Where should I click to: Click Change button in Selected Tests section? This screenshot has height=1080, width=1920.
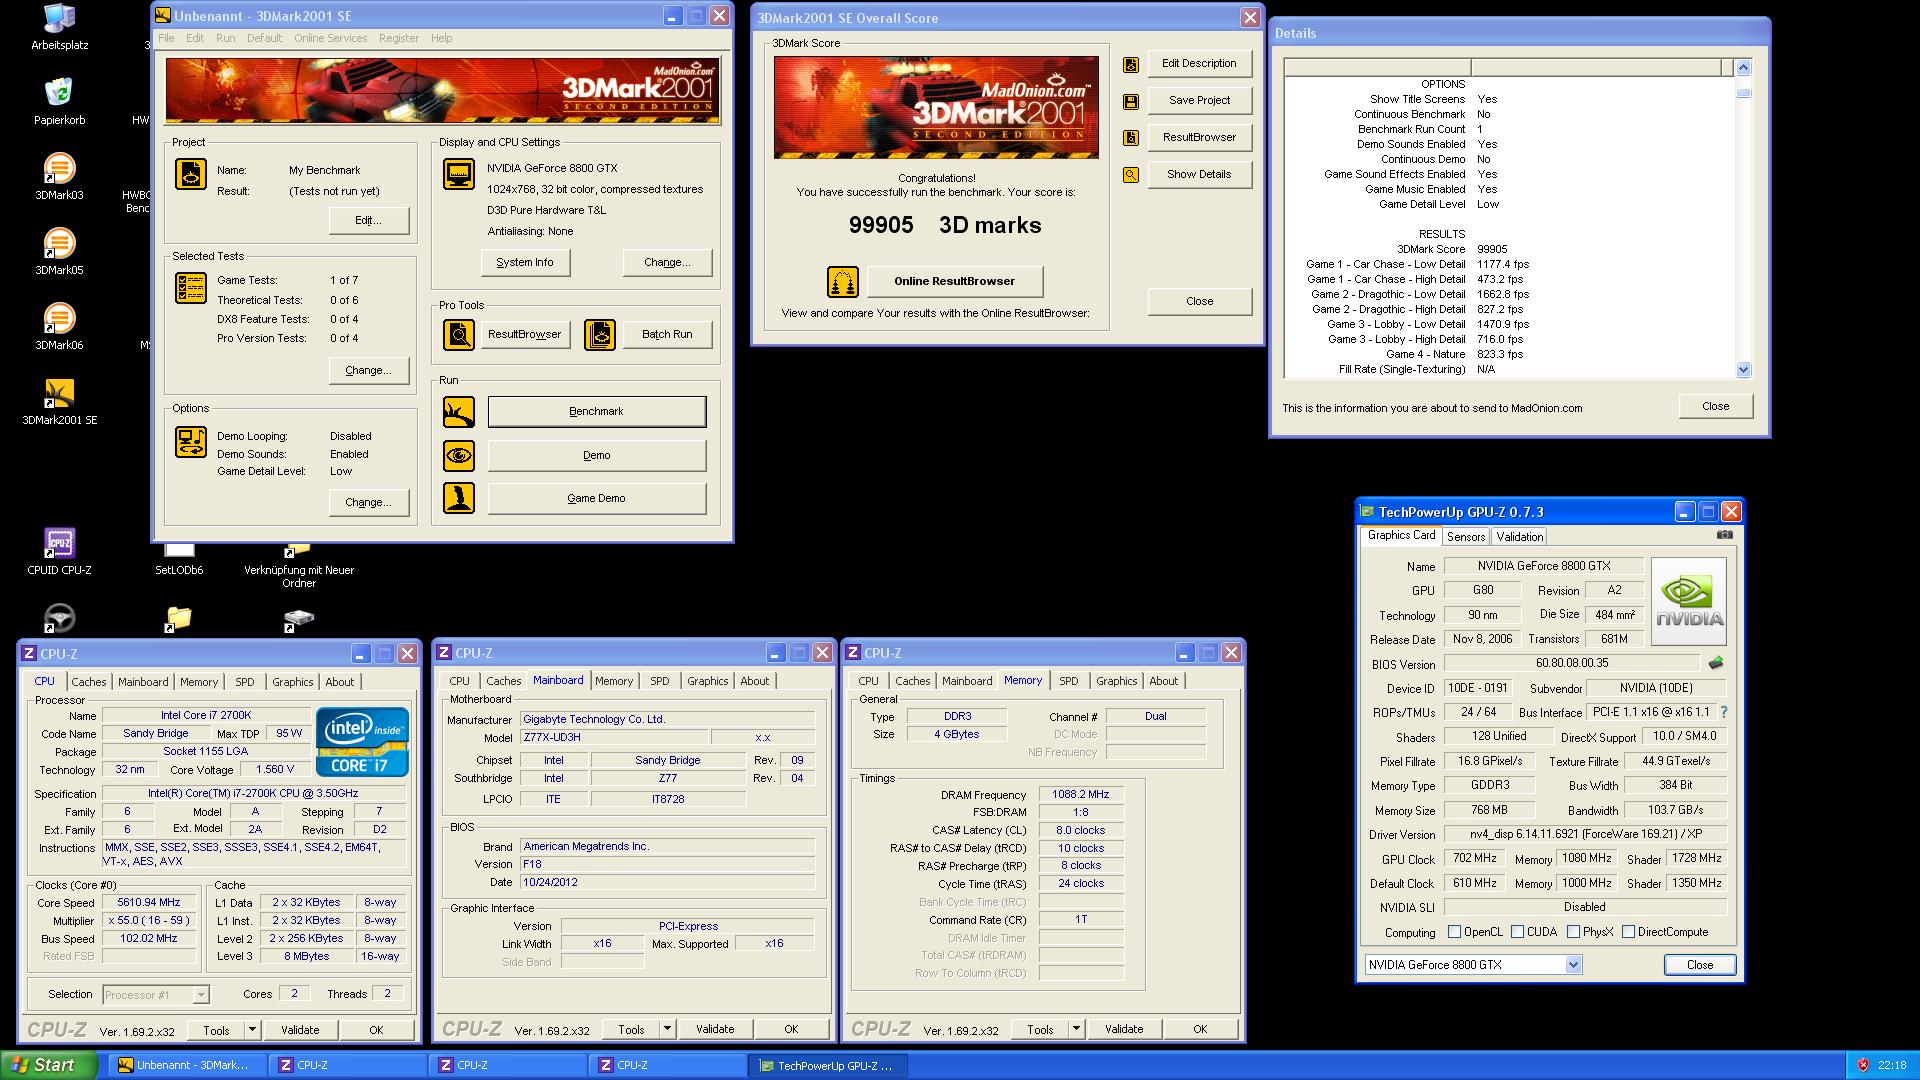368,370
